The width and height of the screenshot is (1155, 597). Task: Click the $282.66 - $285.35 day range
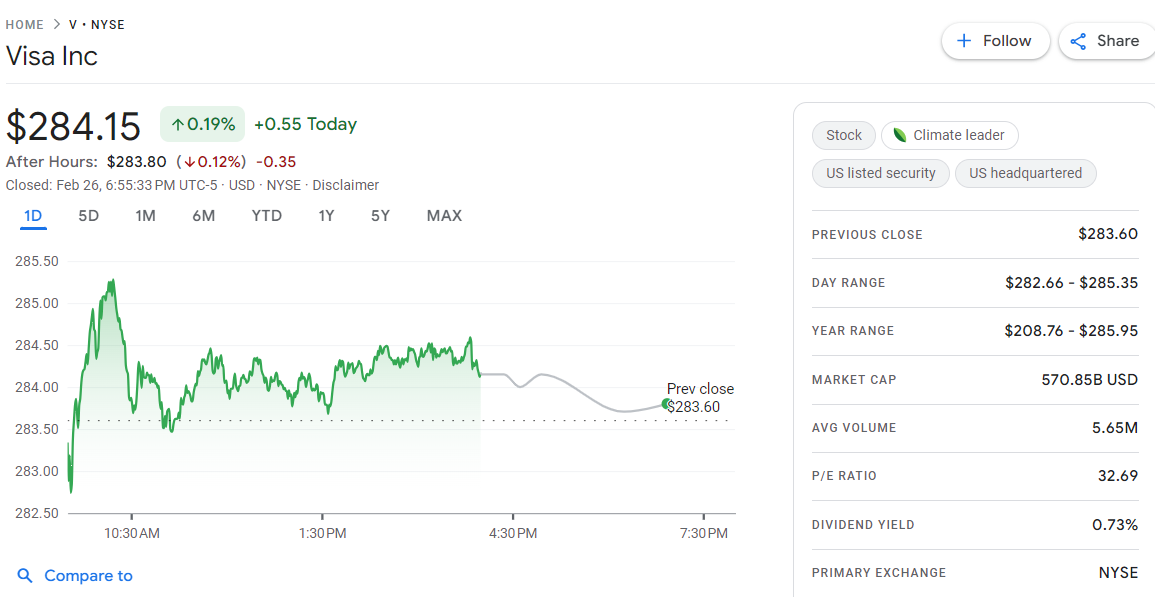coord(1071,283)
